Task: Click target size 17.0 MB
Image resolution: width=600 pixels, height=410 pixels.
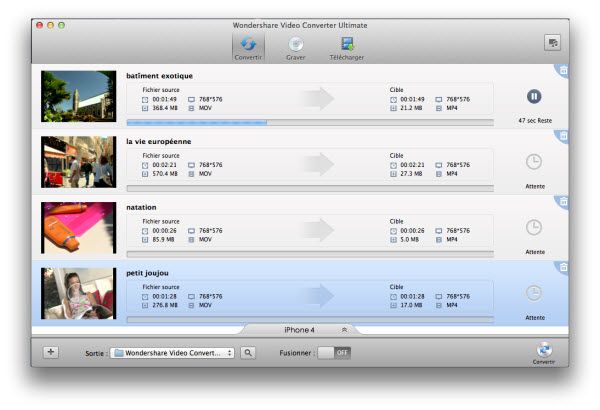Action: pyautogui.click(x=411, y=305)
